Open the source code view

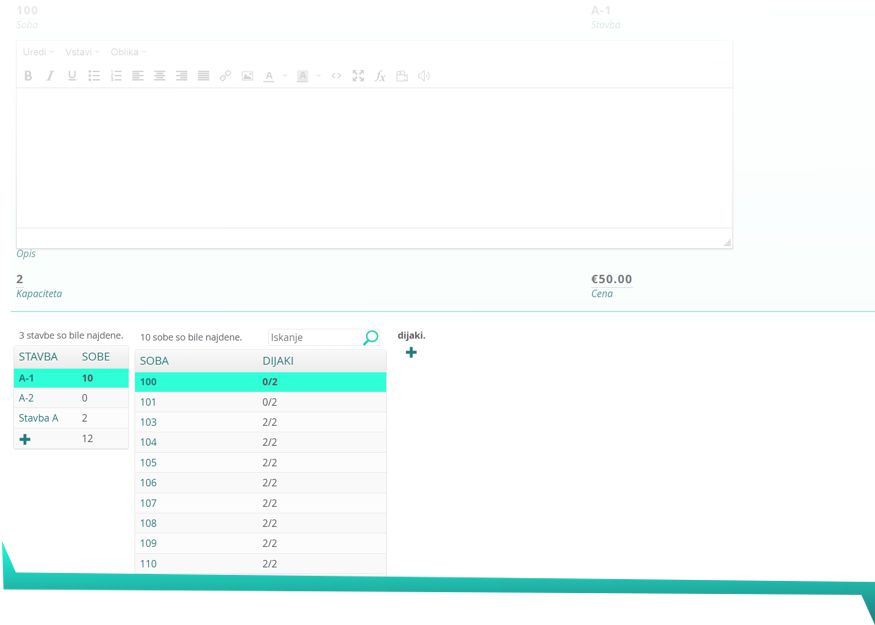[x=336, y=76]
